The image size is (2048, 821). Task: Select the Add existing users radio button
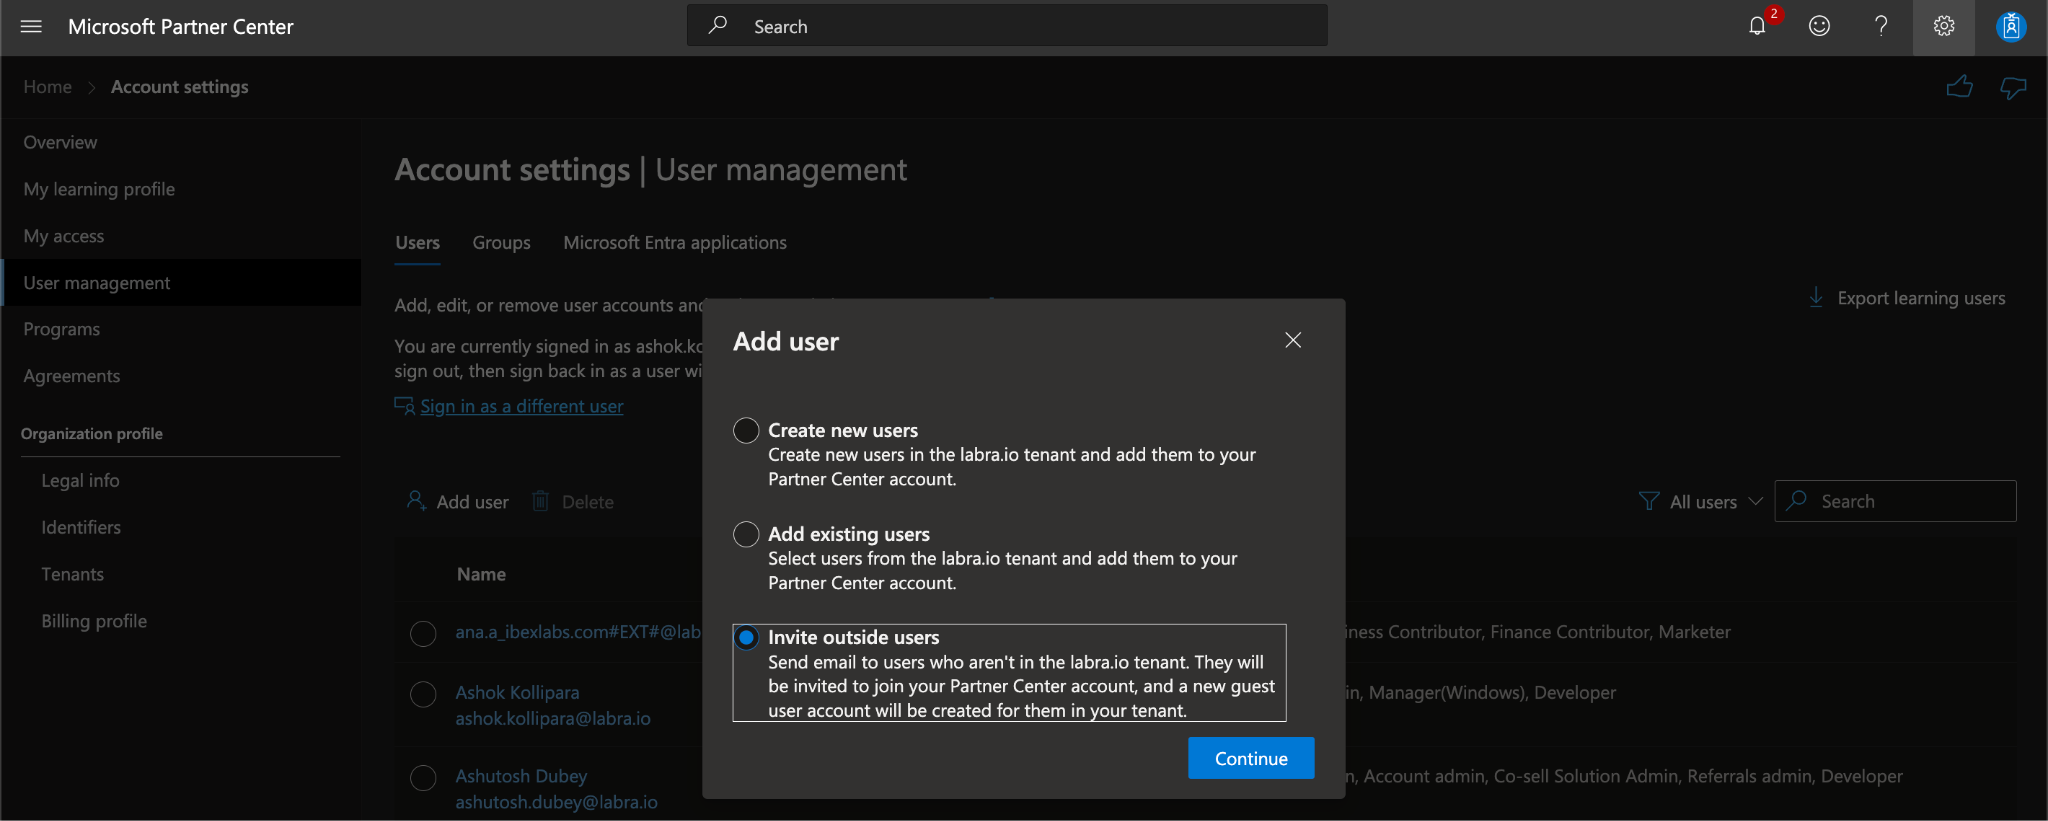tap(746, 534)
